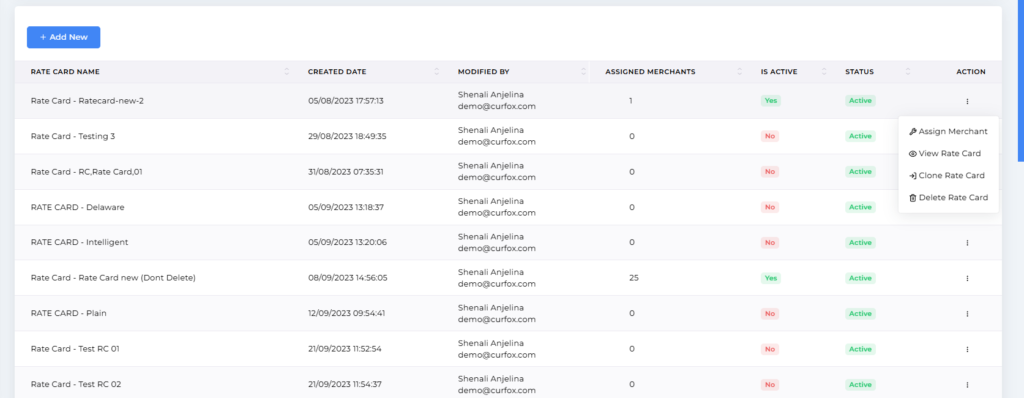The image size is (1024, 398).
Task: Click Active status badge for Testing 3
Action: coord(860,136)
